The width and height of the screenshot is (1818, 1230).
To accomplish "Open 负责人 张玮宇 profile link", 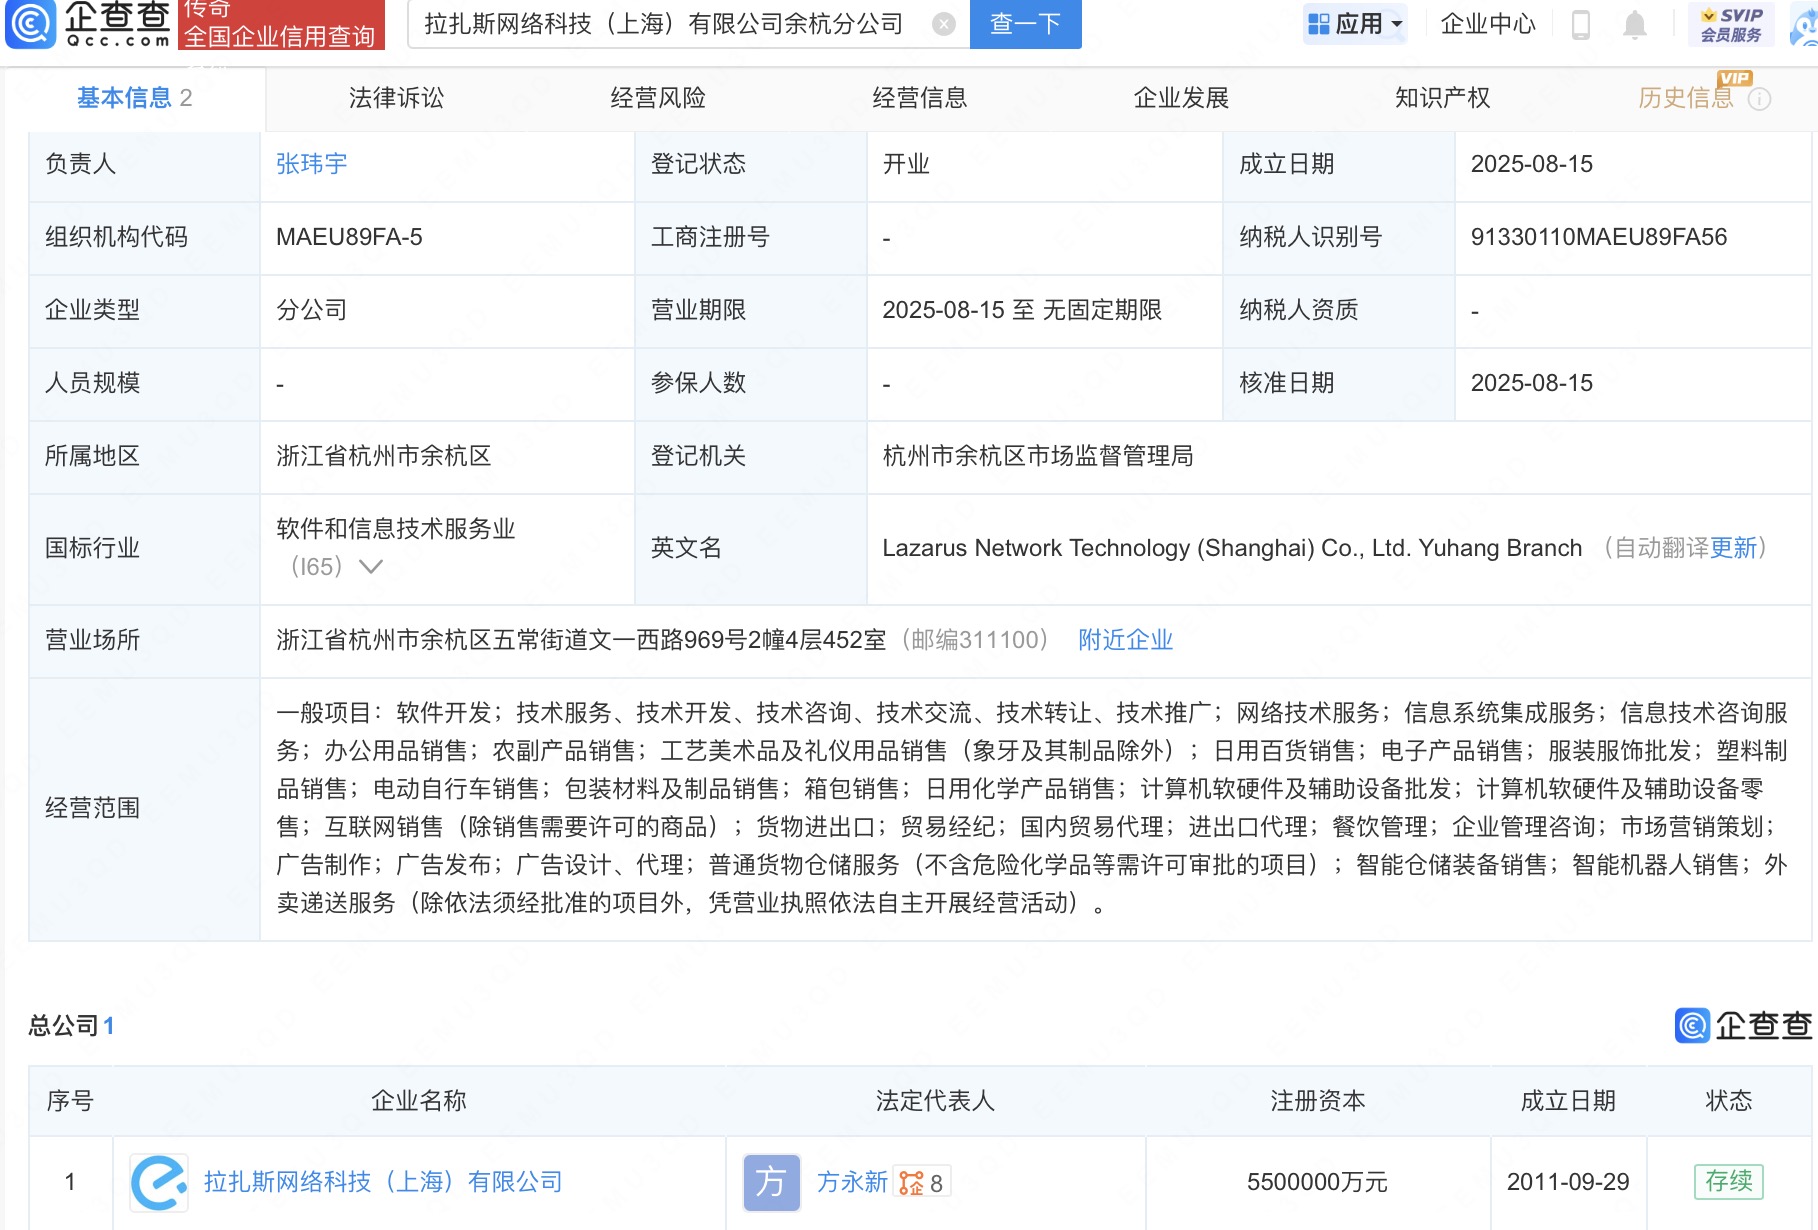I will [x=311, y=164].
